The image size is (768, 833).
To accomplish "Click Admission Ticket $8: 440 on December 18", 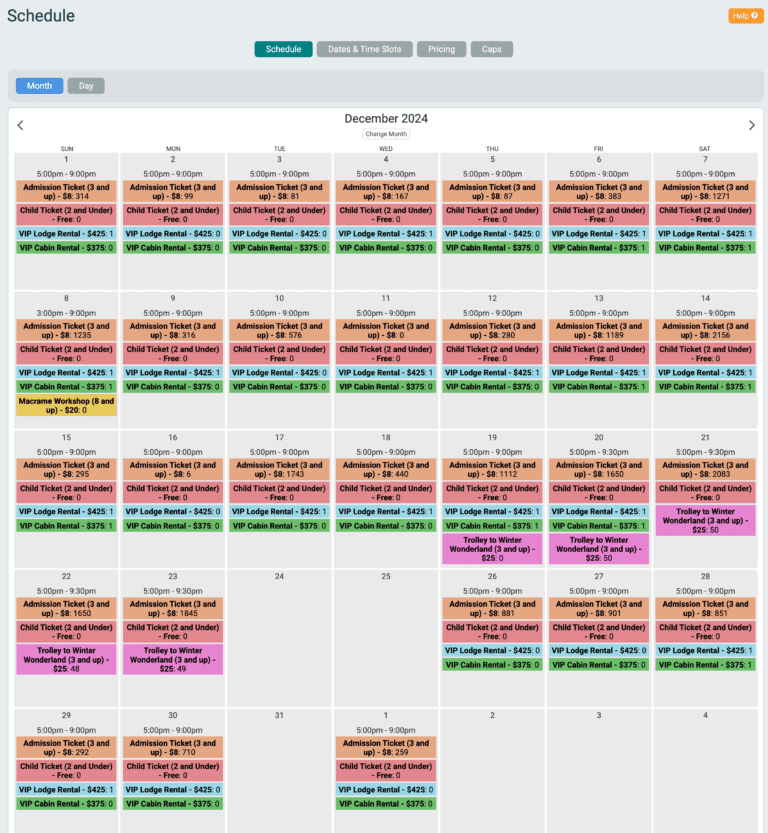I will [x=386, y=470].
